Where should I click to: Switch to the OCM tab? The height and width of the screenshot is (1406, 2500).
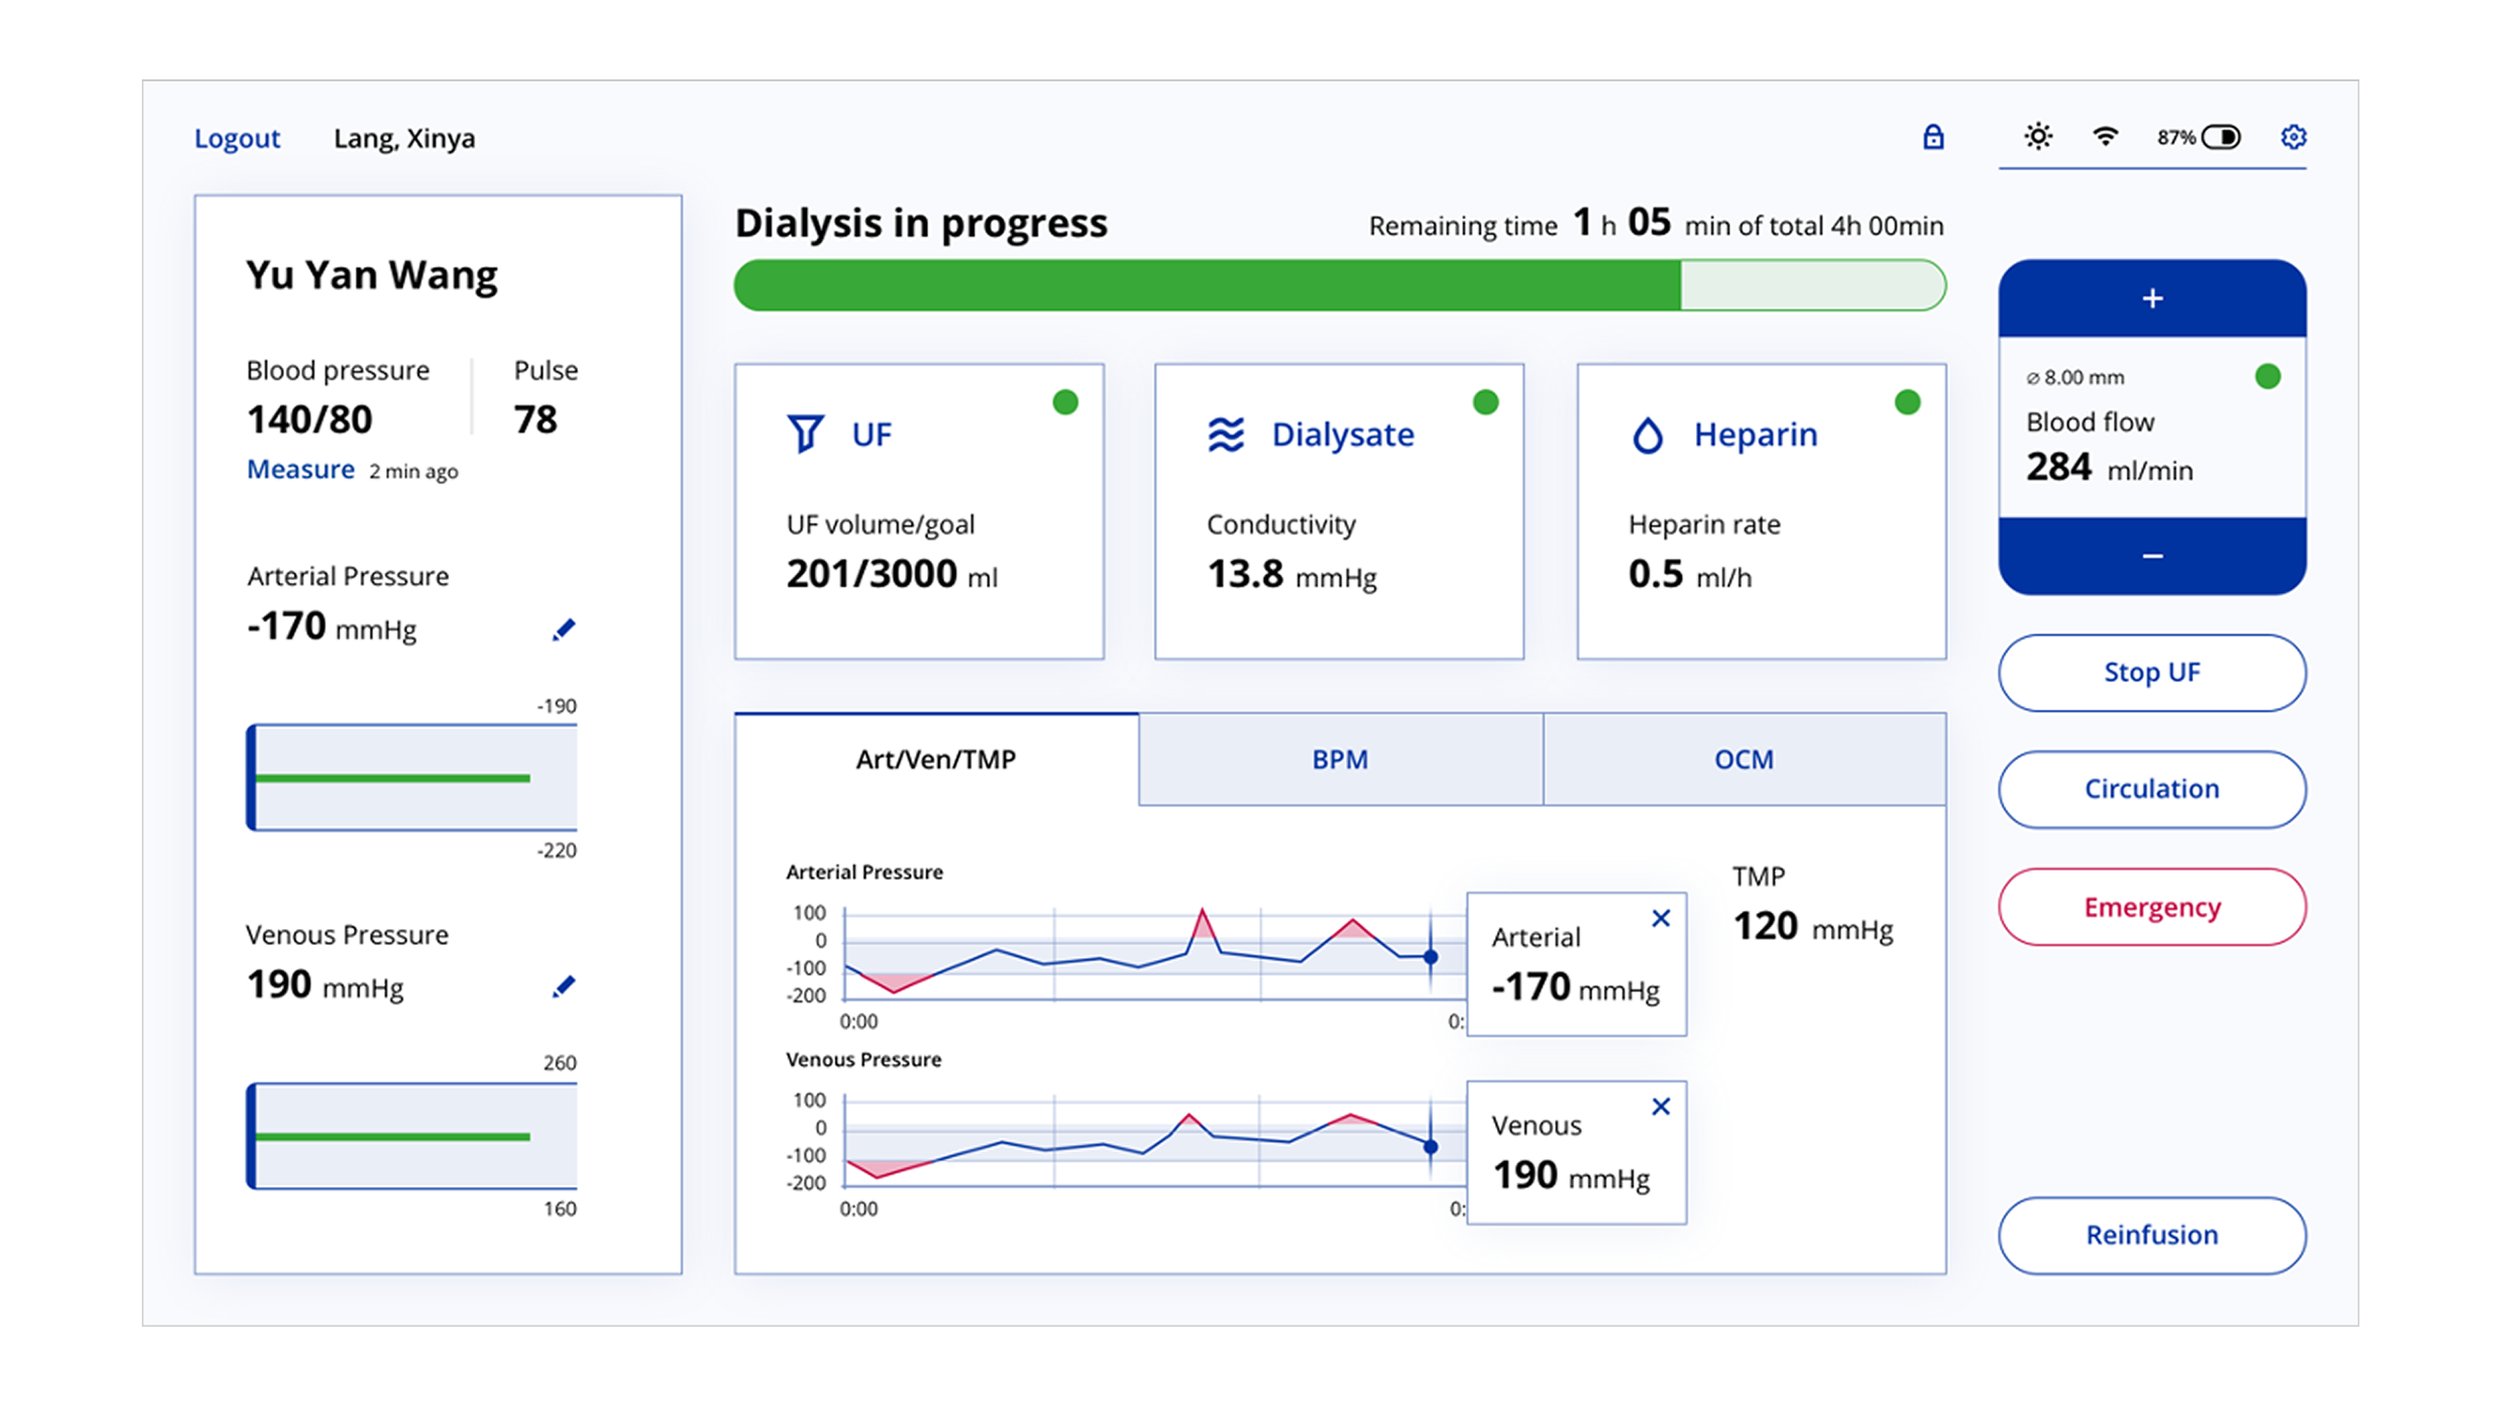tap(1744, 759)
